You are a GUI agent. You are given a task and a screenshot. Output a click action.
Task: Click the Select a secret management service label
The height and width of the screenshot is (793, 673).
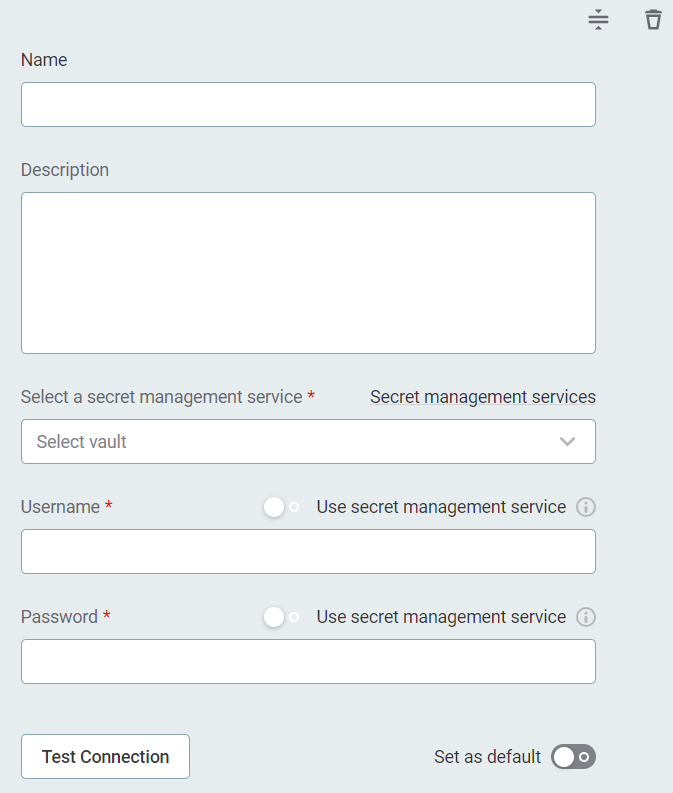click(161, 397)
